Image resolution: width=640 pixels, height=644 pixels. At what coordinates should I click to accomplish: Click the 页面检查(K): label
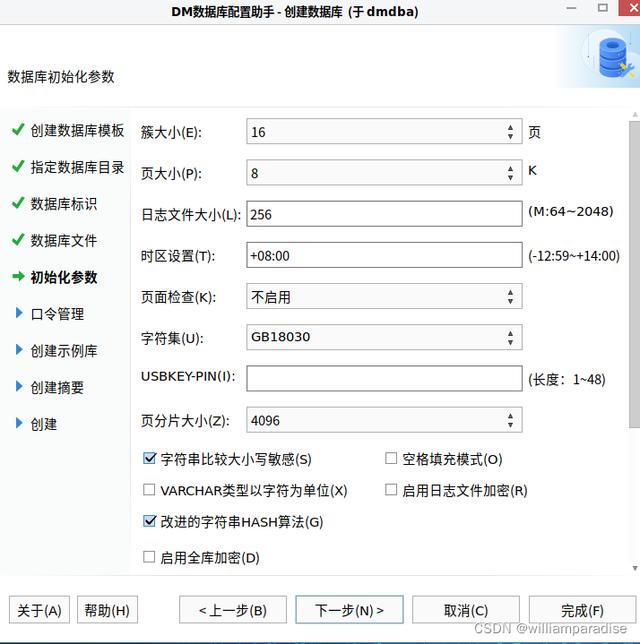click(x=178, y=297)
